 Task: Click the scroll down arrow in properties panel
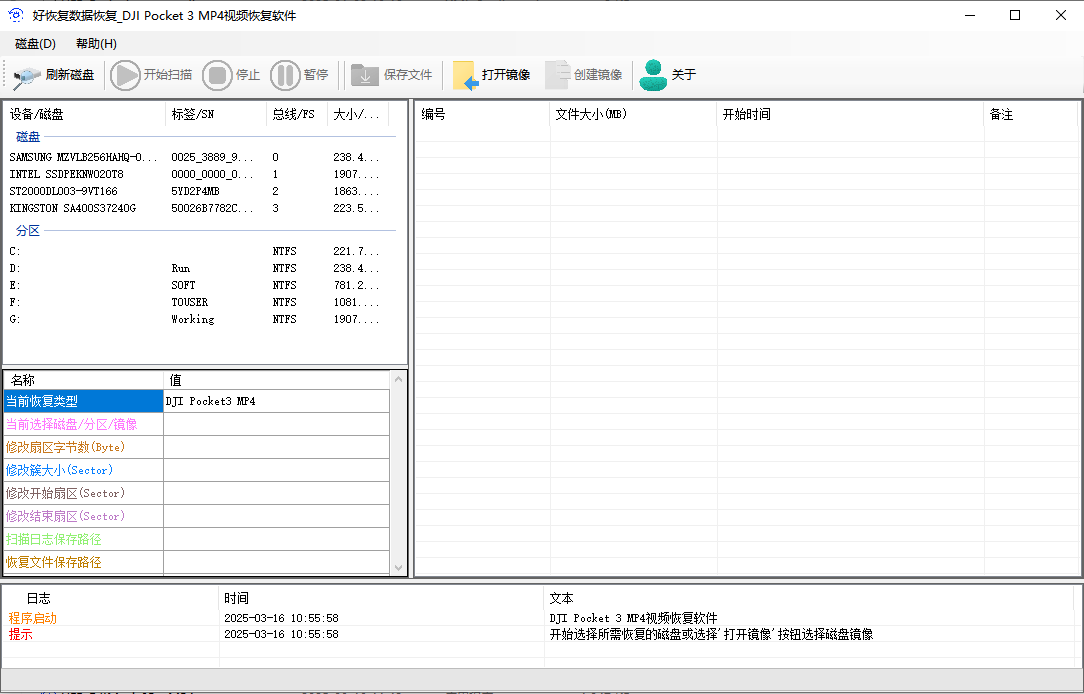point(399,567)
